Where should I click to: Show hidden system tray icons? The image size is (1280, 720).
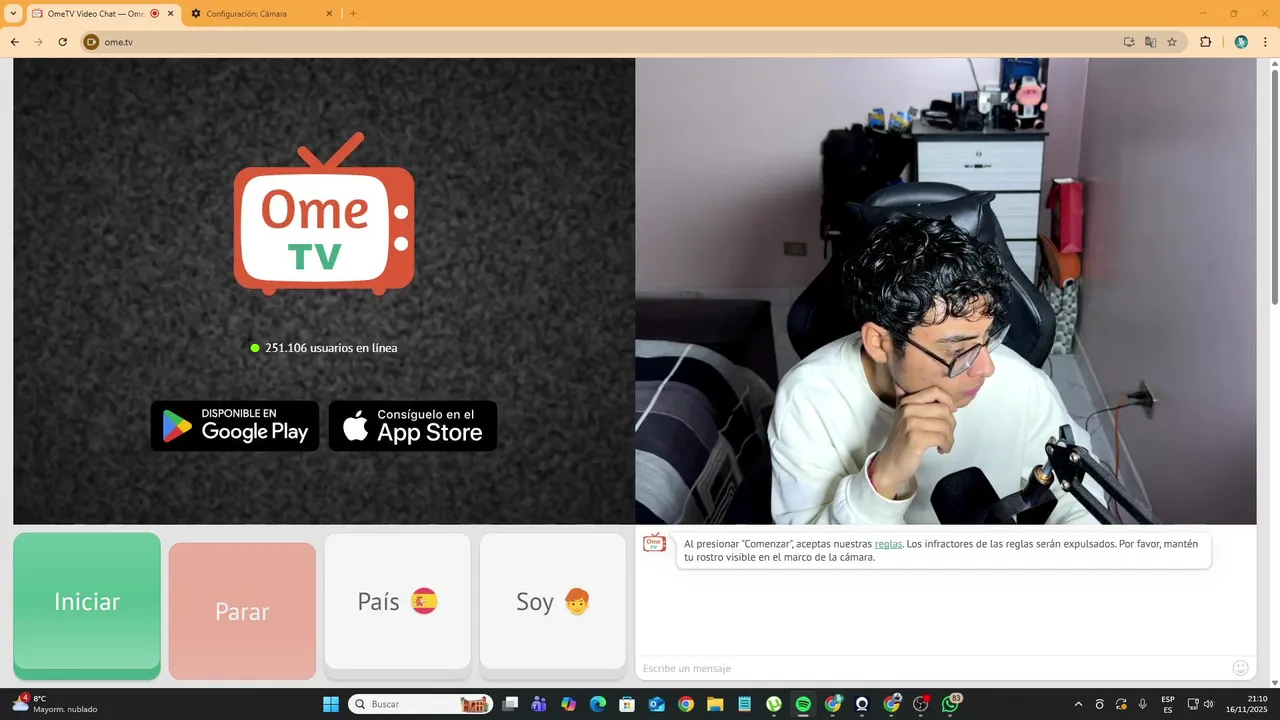click(x=1078, y=704)
